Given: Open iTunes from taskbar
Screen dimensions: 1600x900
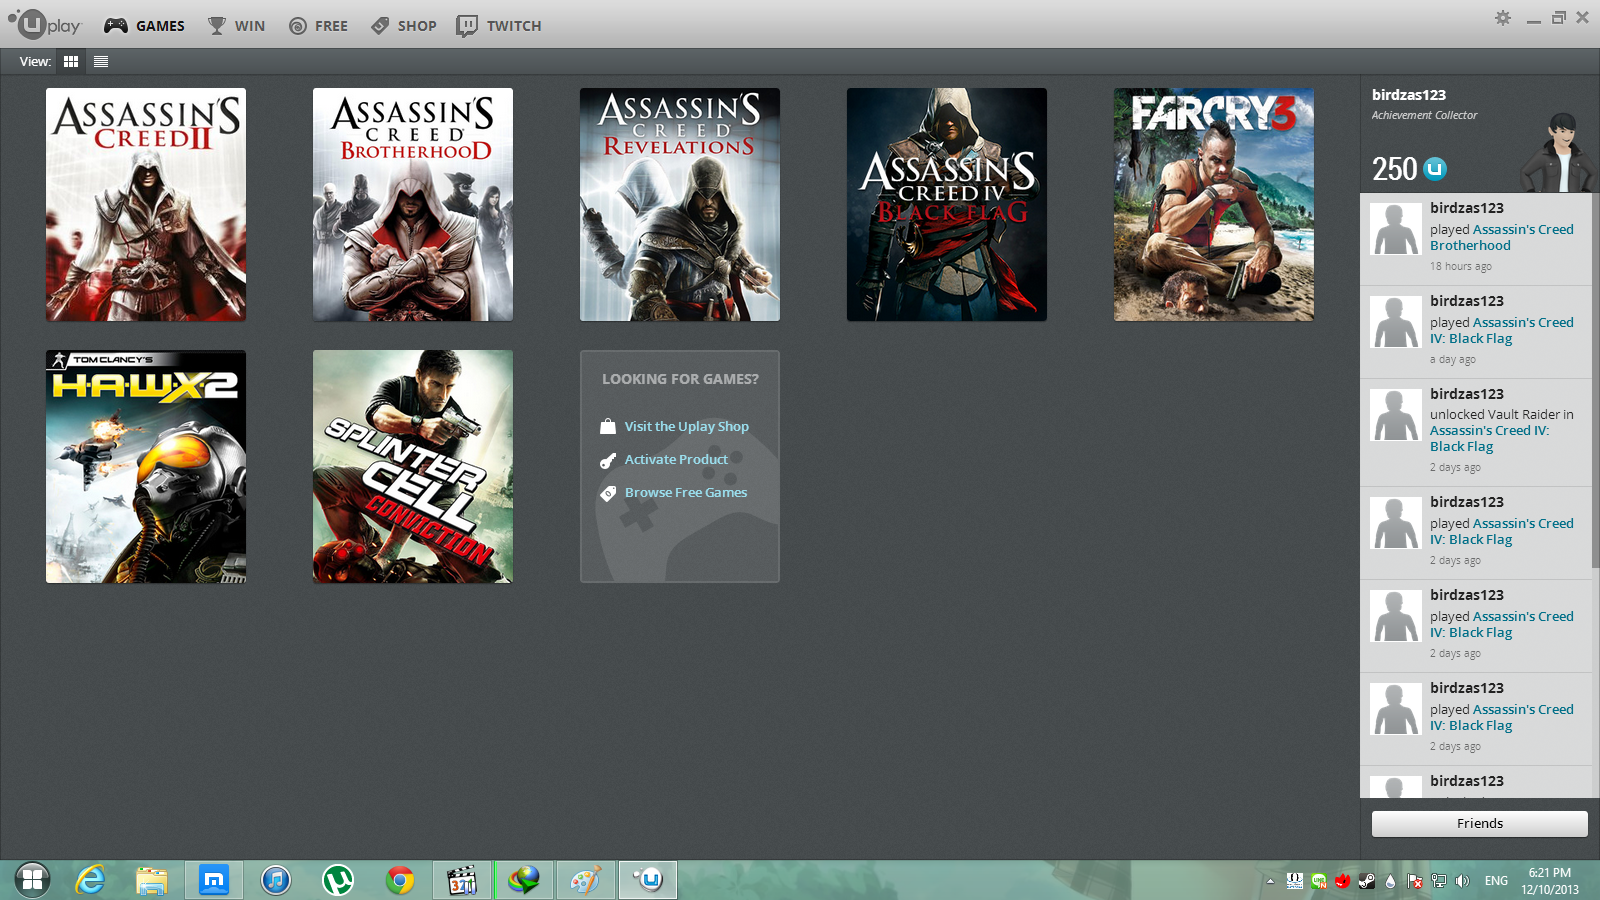Looking at the screenshot, I should coord(276,880).
